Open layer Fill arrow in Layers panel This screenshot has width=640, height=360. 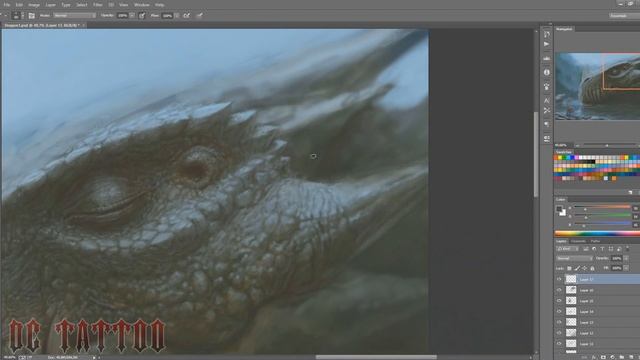pos(626,268)
